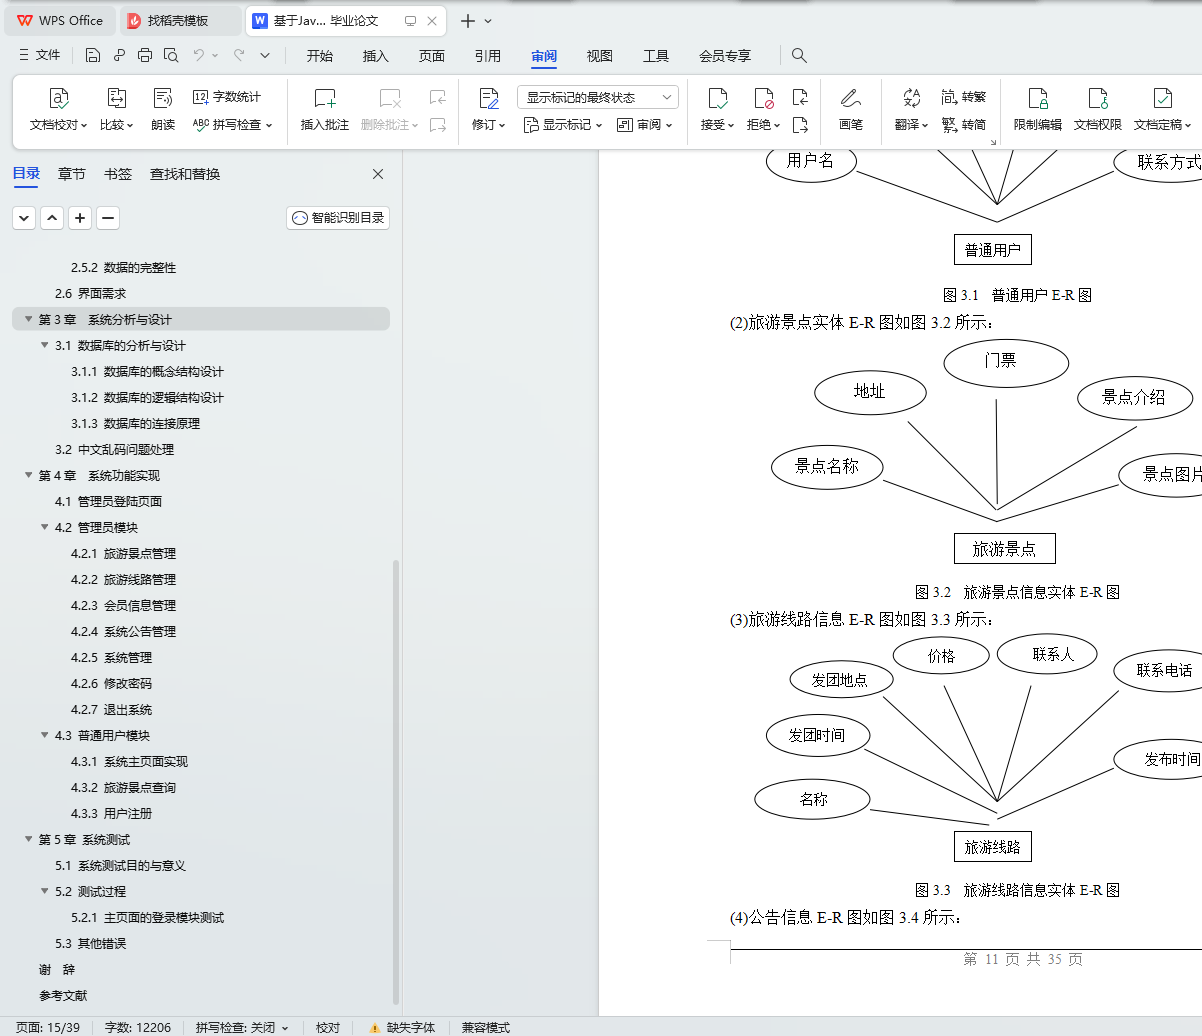This screenshot has height=1036, width=1202.
Task: Convert with 转繁 simplified to traditional
Action: coord(964,97)
